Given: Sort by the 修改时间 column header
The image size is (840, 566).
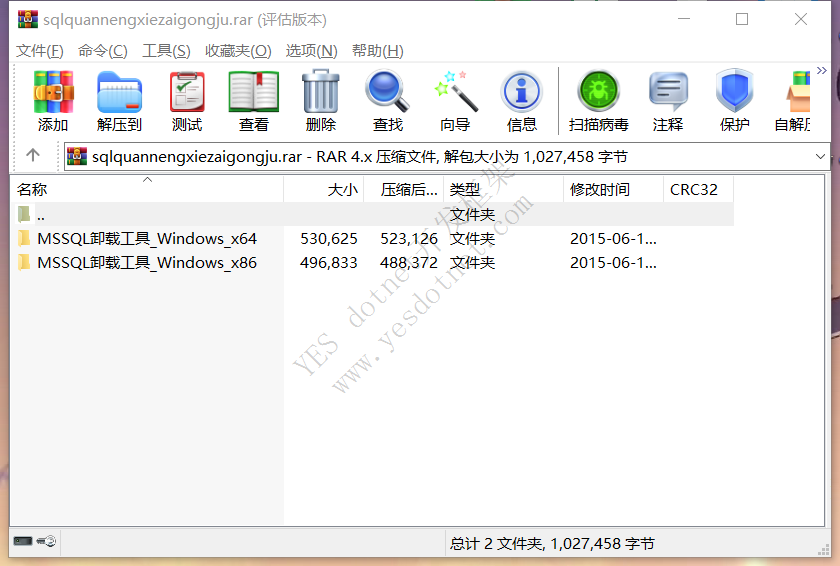Looking at the screenshot, I should [x=613, y=190].
